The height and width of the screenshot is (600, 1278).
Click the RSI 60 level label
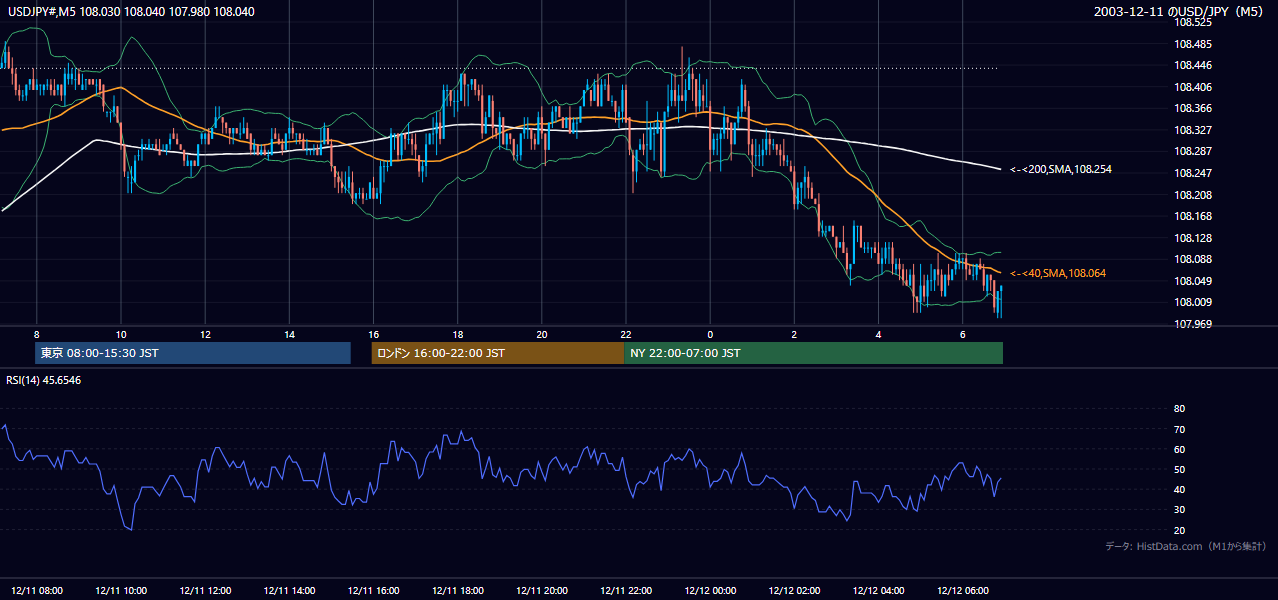pyautogui.click(x=1179, y=449)
